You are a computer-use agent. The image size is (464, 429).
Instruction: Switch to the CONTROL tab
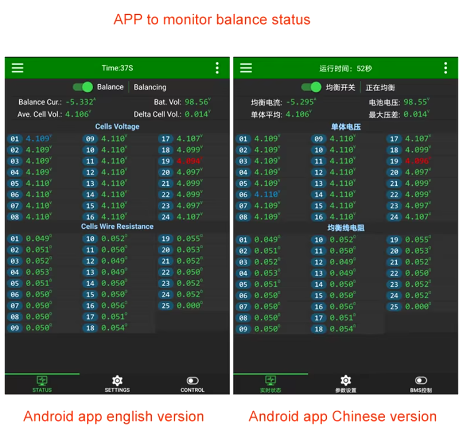click(x=193, y=384)
